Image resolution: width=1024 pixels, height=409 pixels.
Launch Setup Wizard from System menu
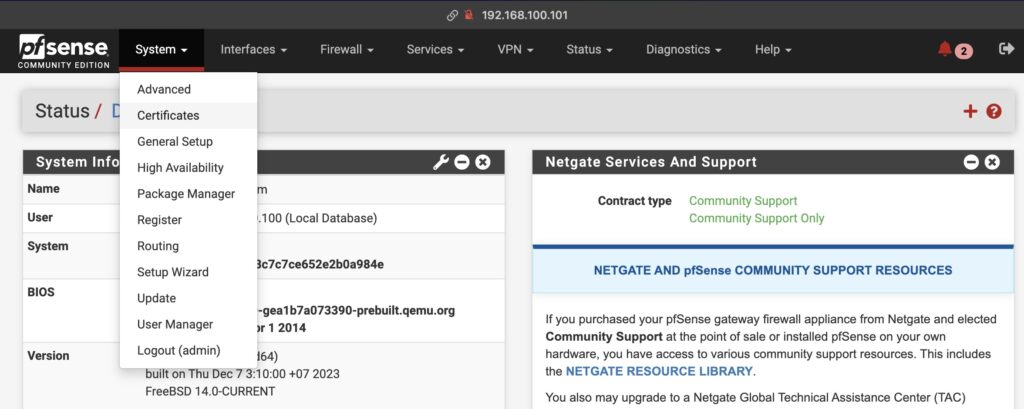(x=188, y=272)
